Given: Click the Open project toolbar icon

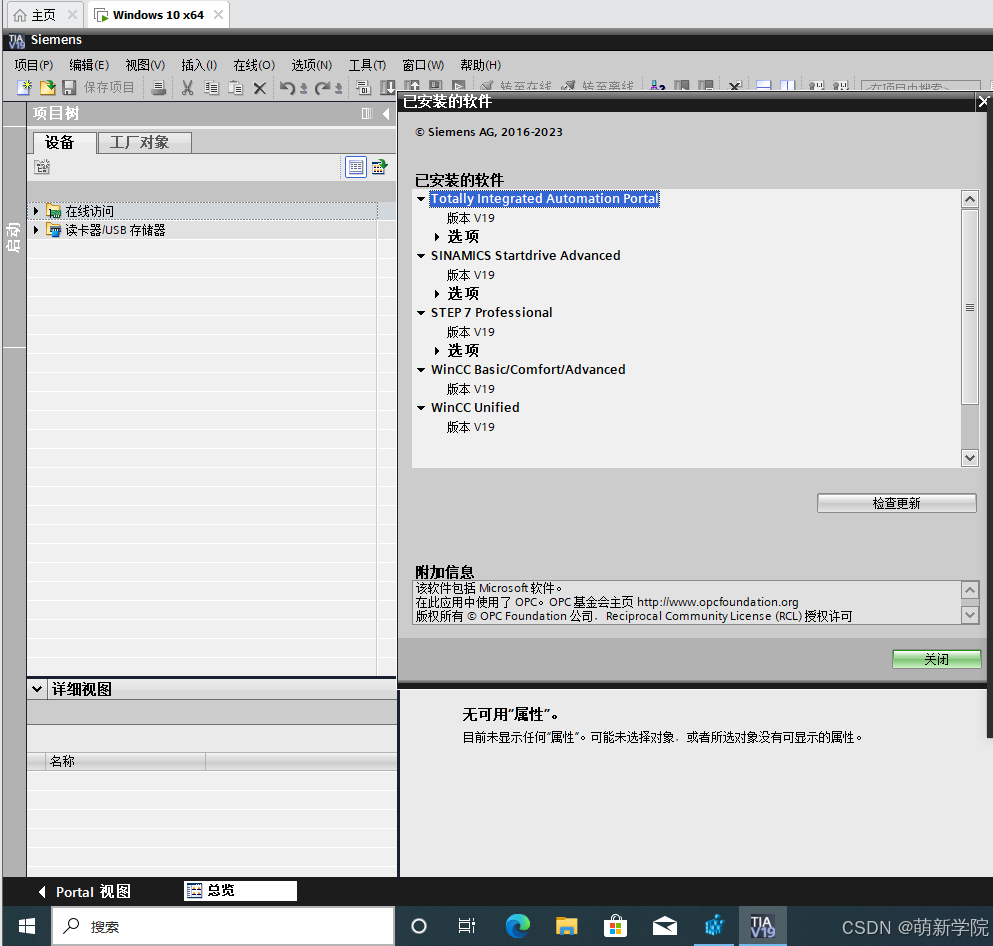Looking at the screenshot, I should pos(47,87).
